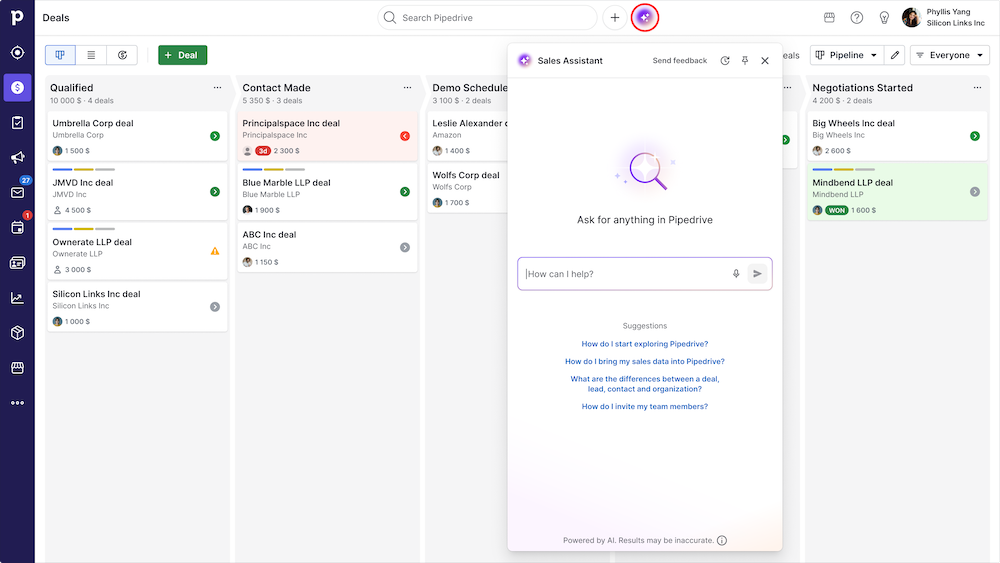1000x563 pixels.
Task: Click the microphone icon in assistant input
Action: (736, 274)
